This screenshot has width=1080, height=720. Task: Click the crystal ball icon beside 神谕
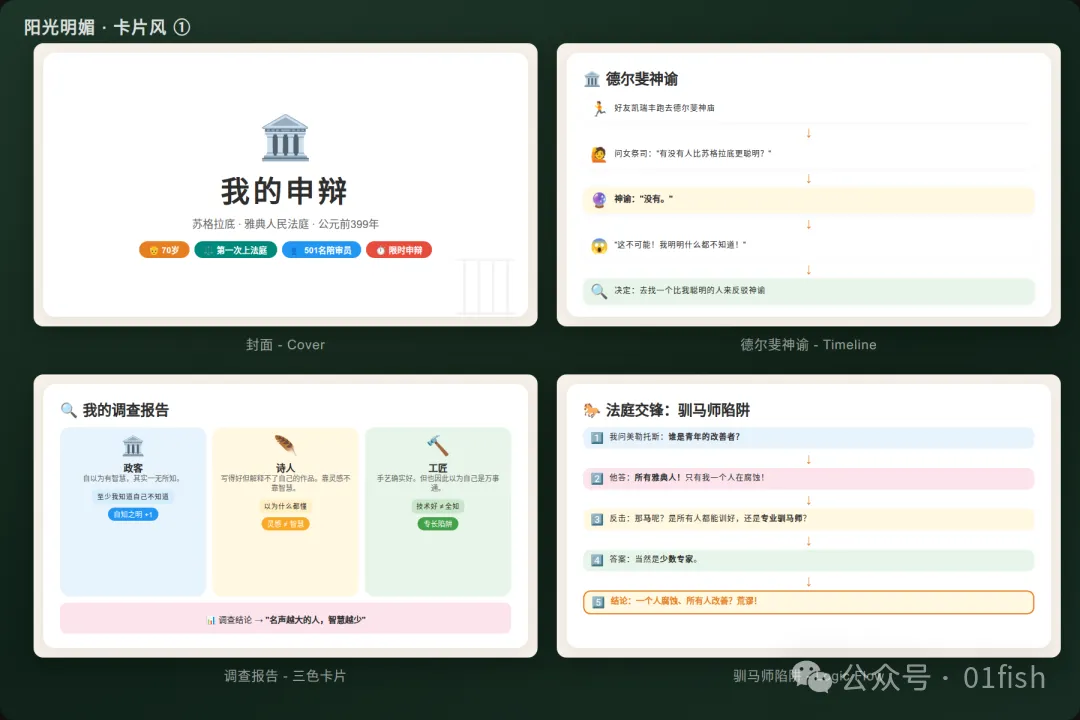[x=599, y=200]
